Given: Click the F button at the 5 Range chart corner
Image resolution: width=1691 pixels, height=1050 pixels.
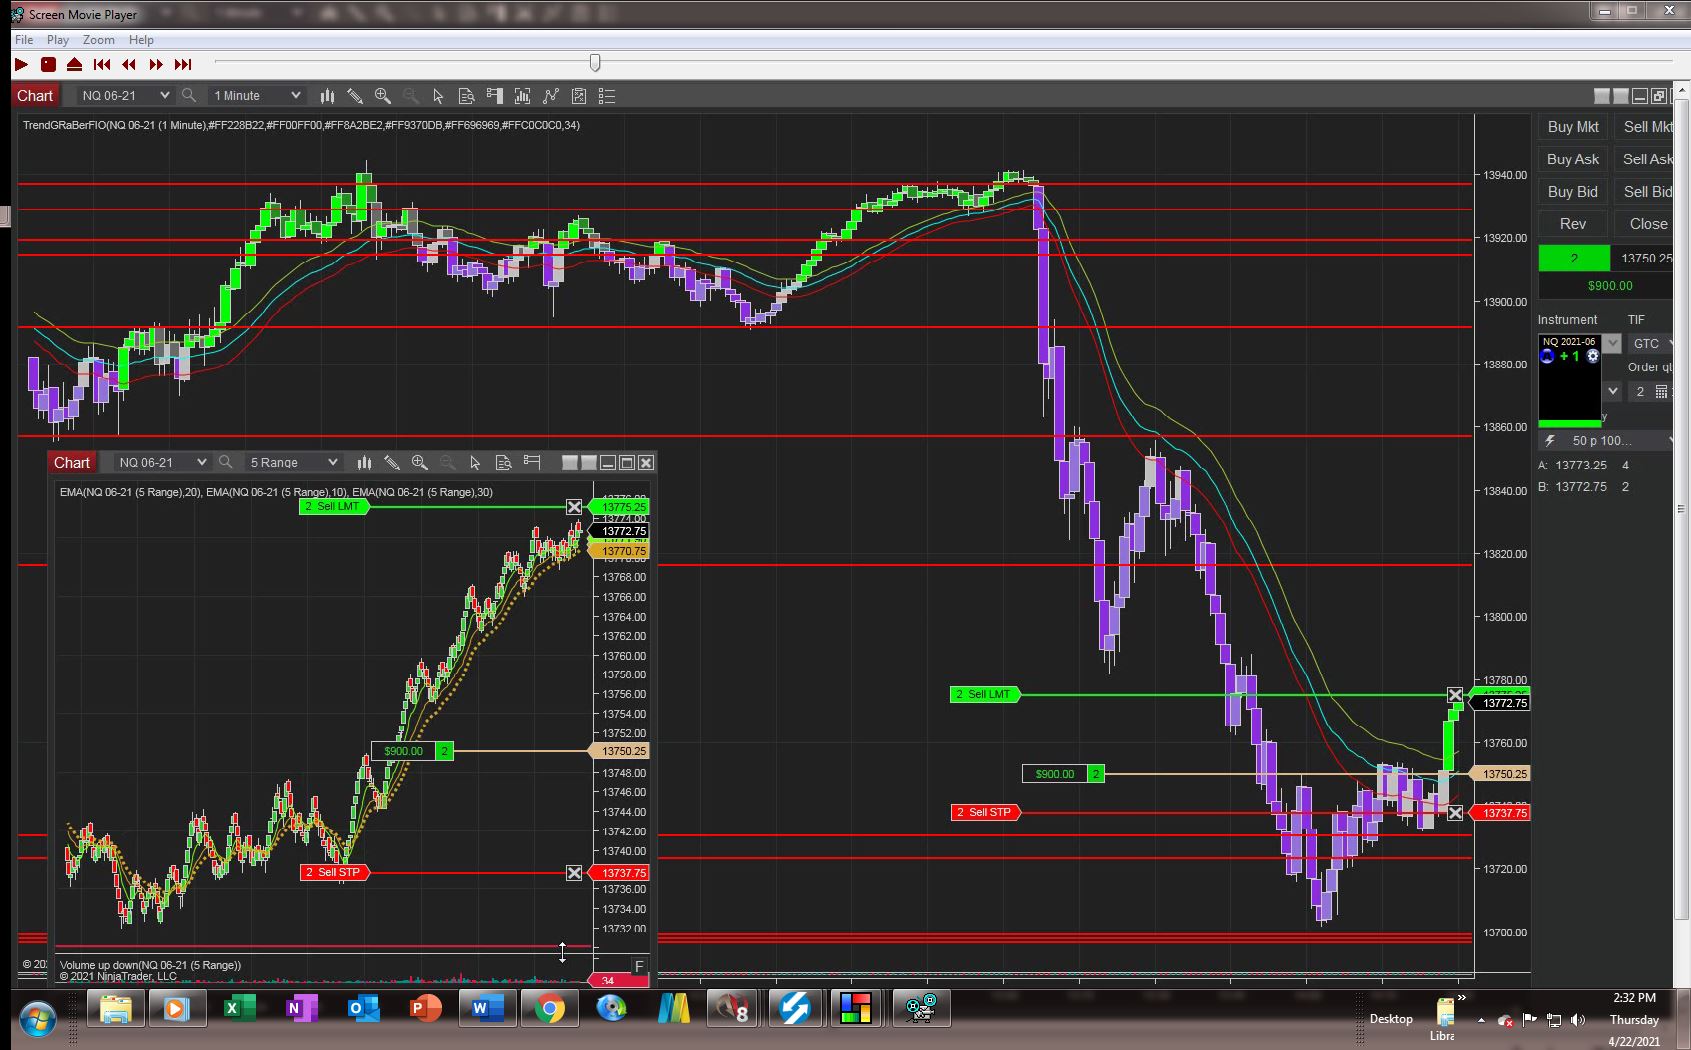Looking at the screenshot, I should tap(639, 965).
